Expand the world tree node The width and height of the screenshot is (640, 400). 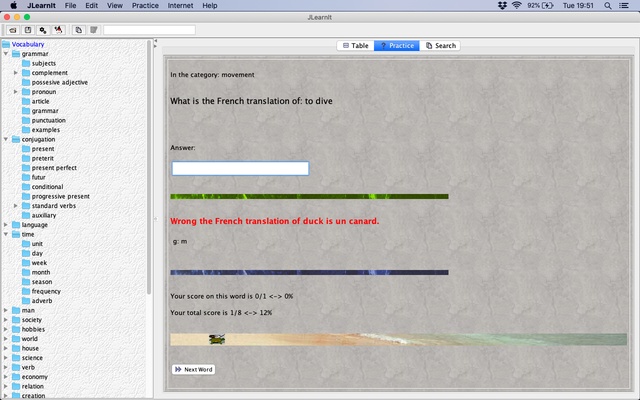6,339
